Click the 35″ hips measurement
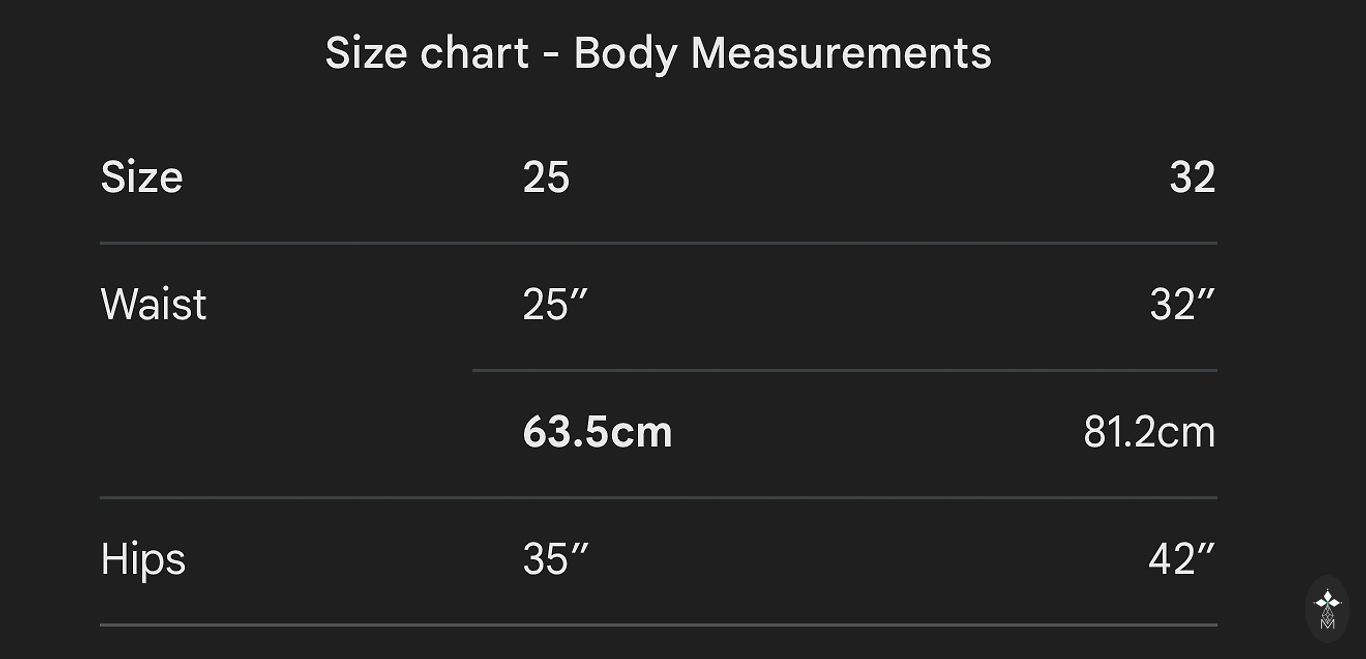Viewport: 1366px width, 659px height. coord(555,559)
